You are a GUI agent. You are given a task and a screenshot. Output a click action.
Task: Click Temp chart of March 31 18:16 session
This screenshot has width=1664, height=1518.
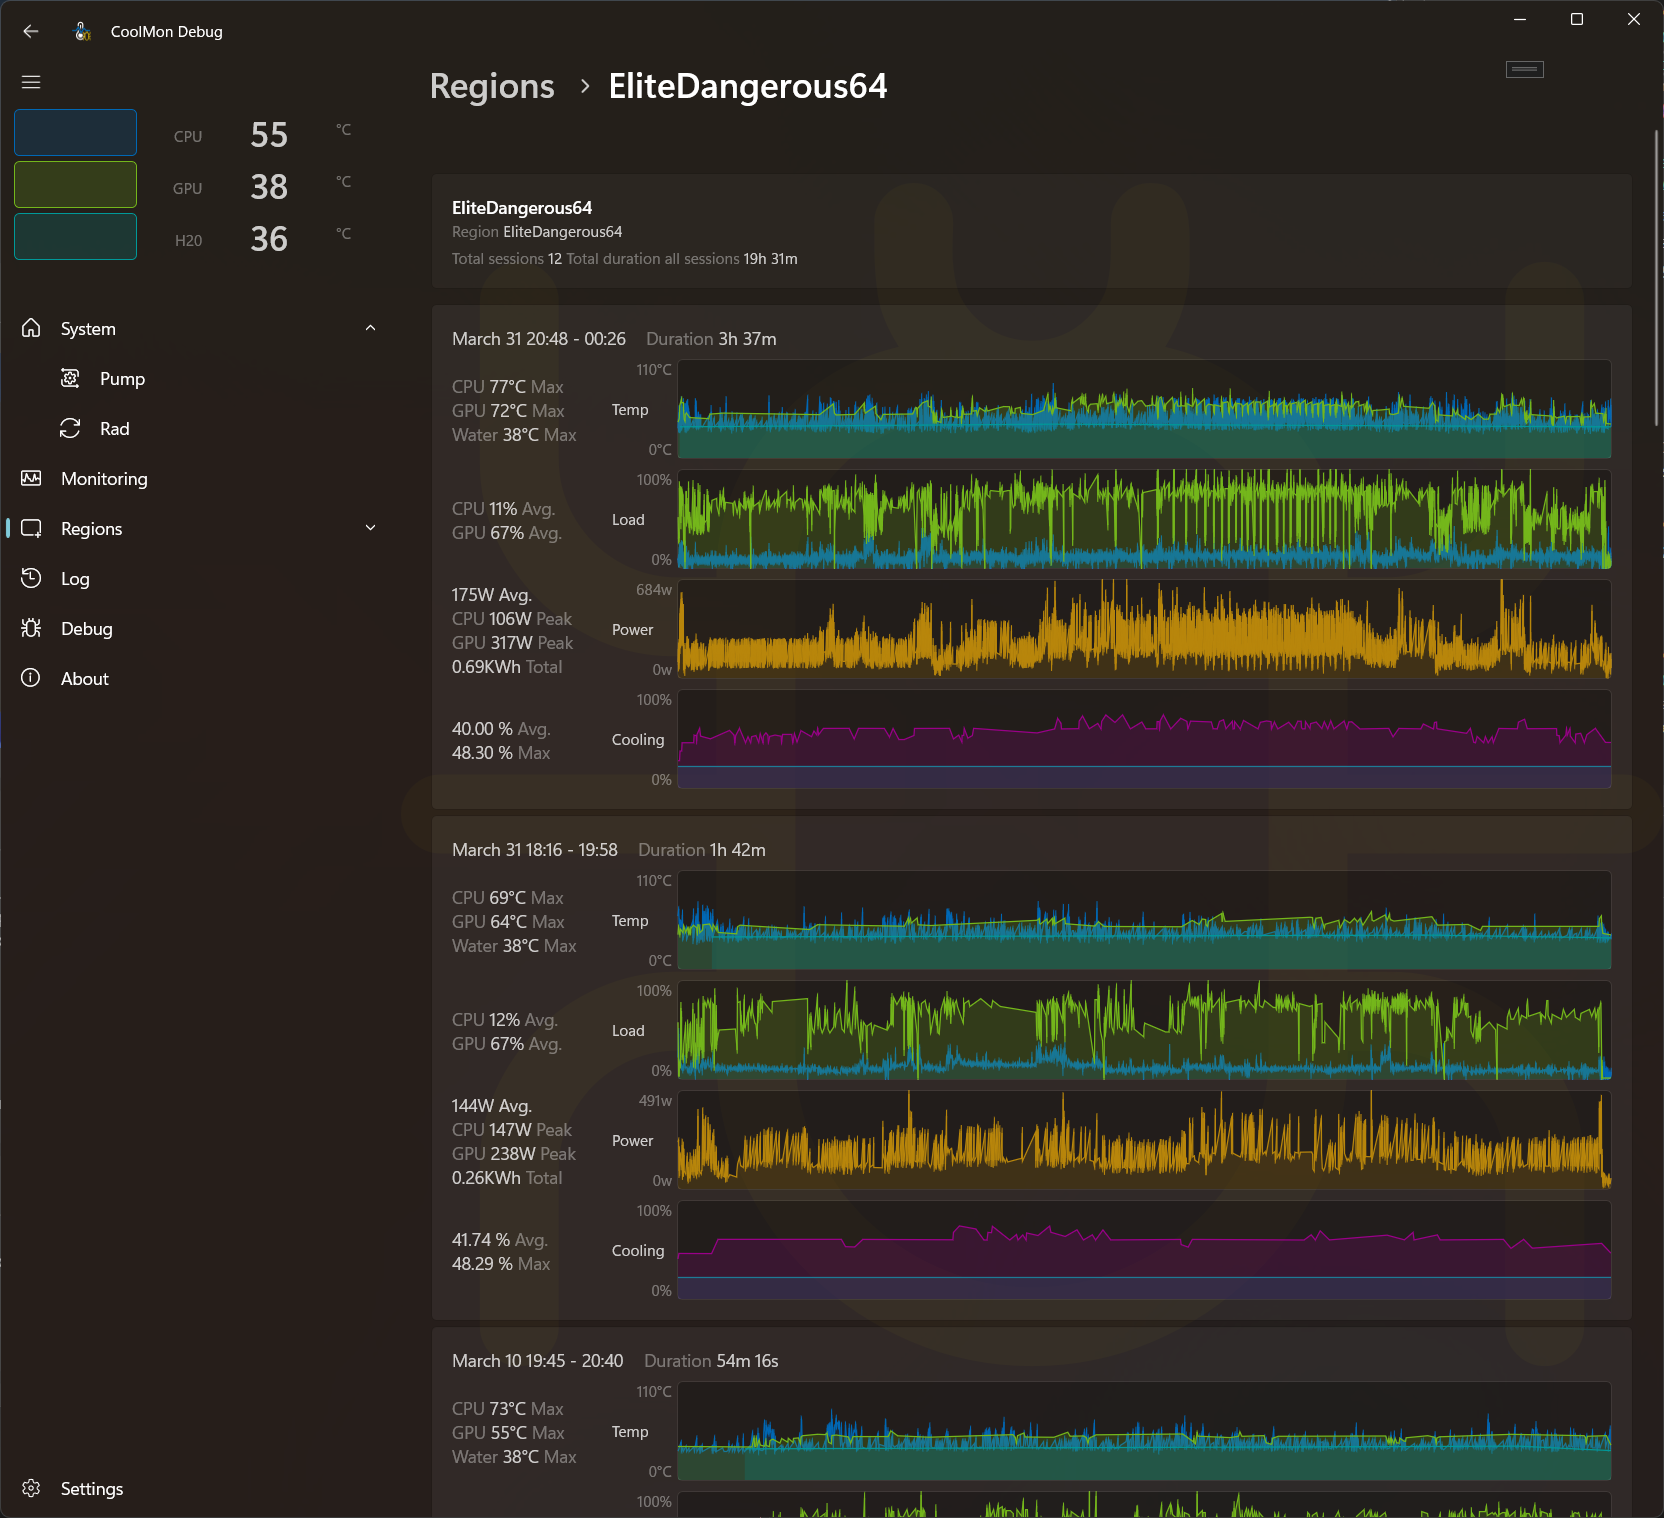tap(1144, 920)
